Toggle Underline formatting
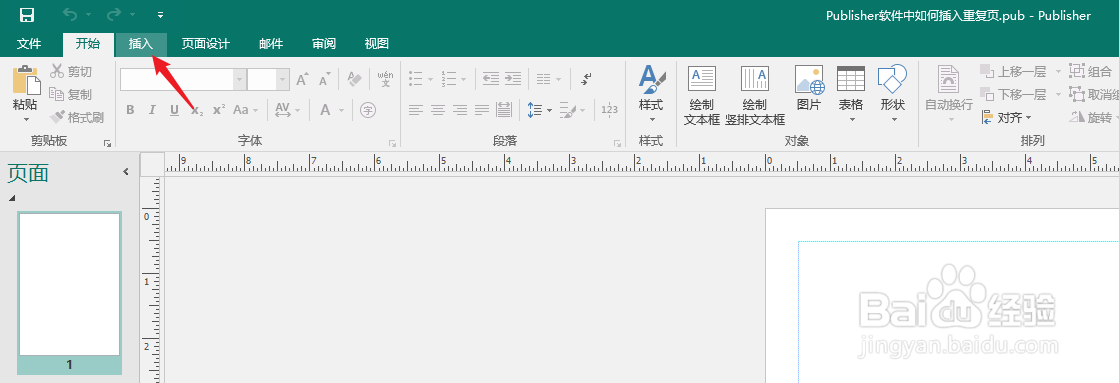The width and height of the screenshot is (1119, 383). (174, 110)
